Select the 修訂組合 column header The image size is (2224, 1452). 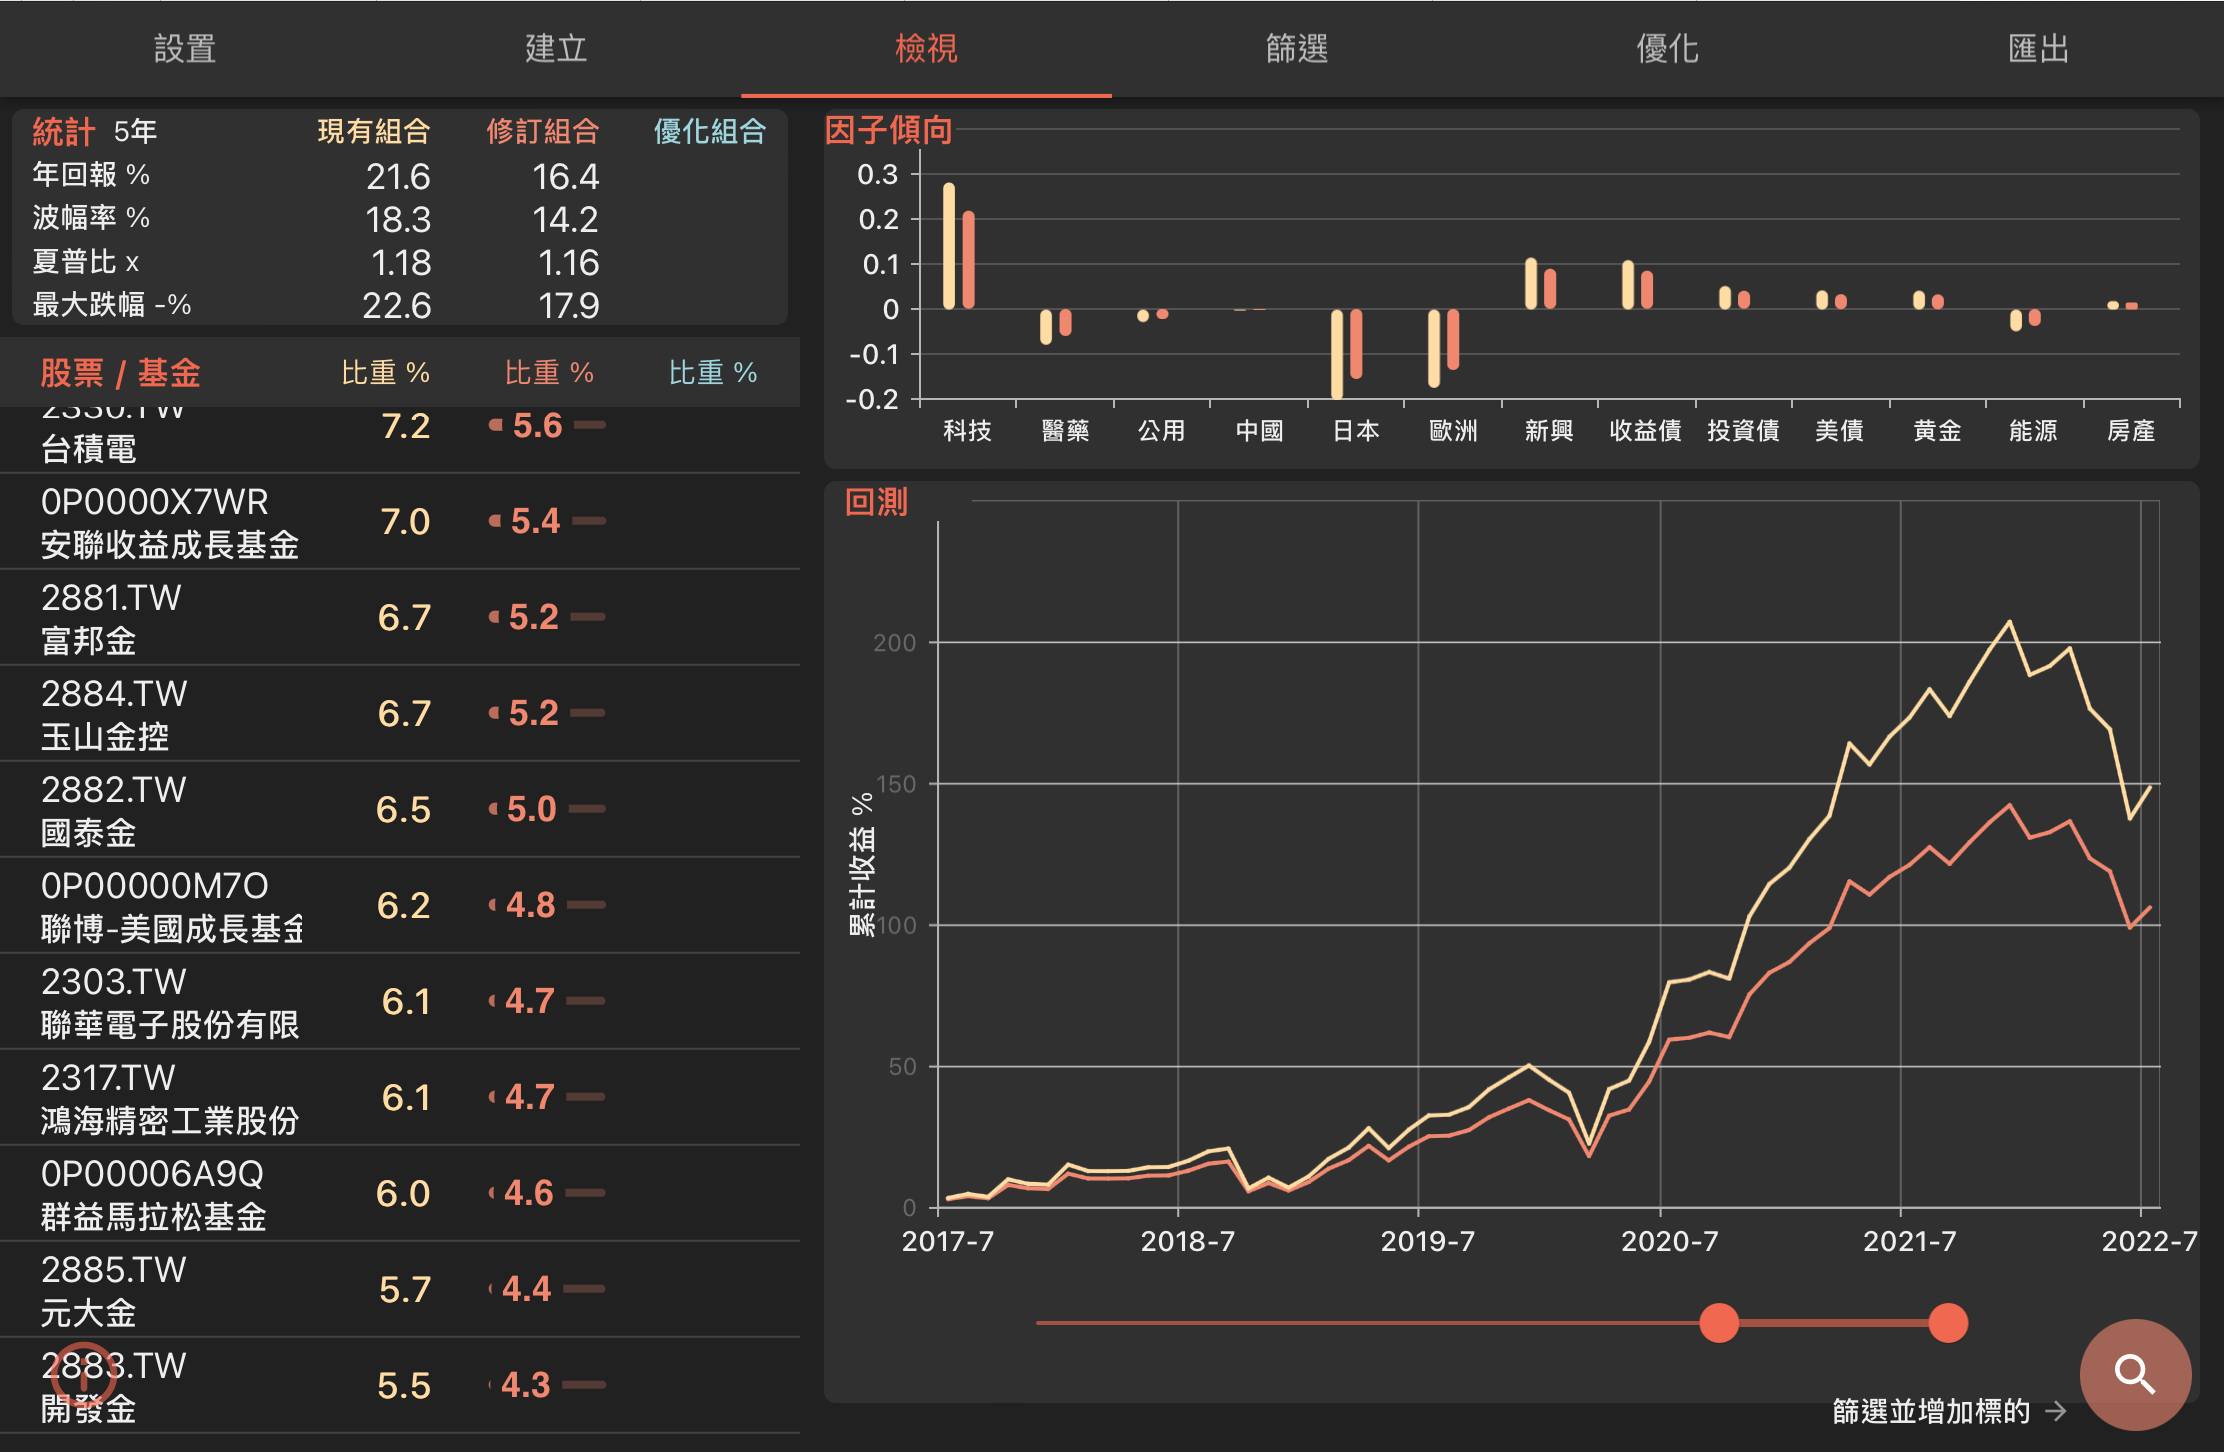[542, 131]
